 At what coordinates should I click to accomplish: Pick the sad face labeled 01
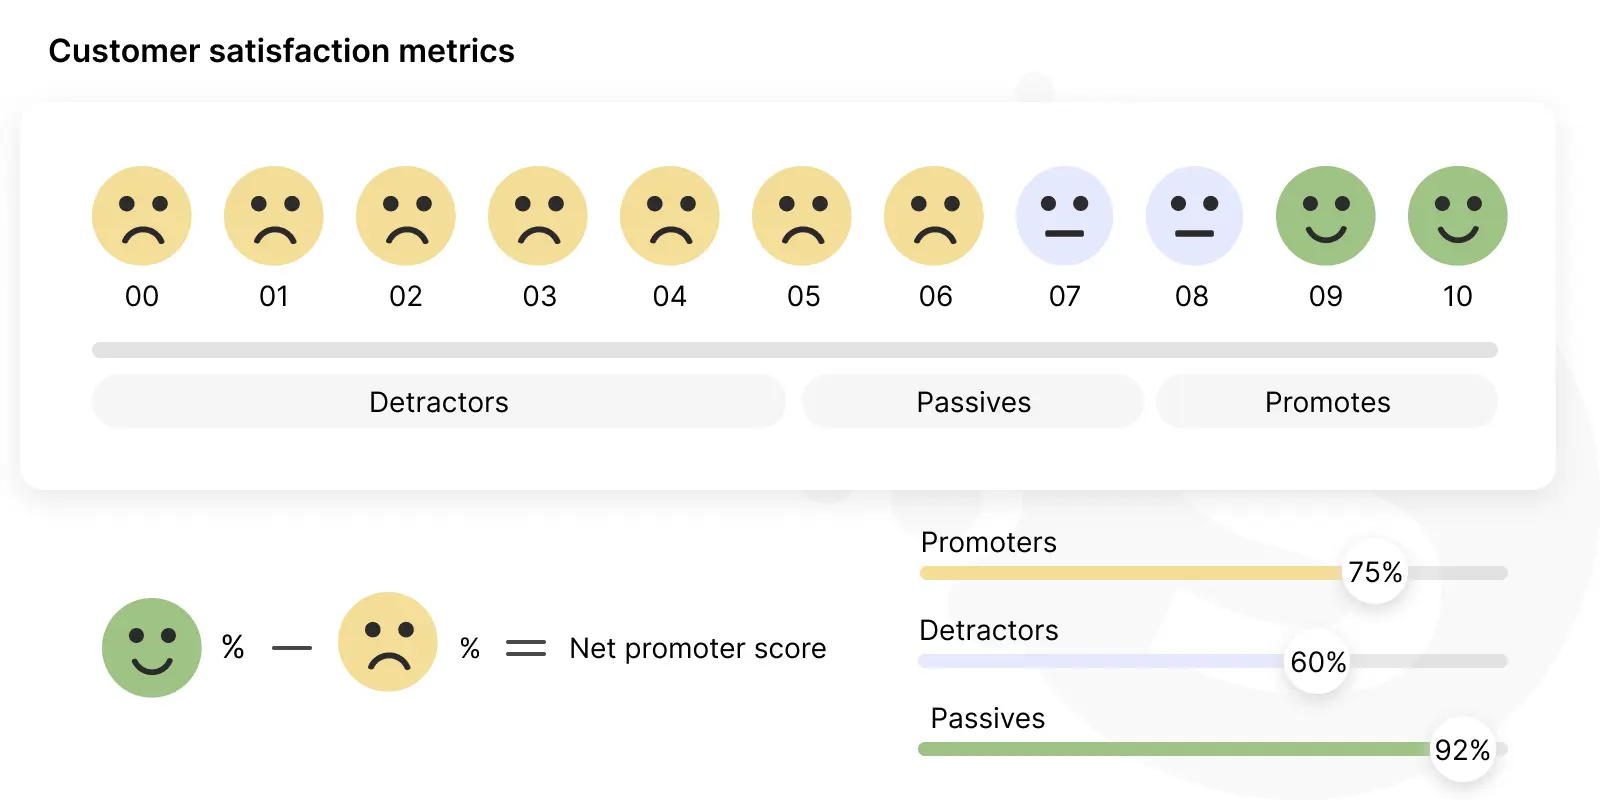(x=274, y=216)
